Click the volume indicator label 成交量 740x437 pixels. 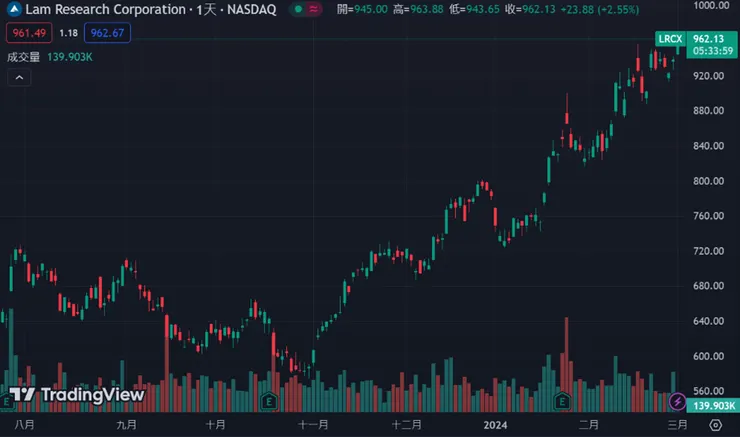(x=23, y=57)
